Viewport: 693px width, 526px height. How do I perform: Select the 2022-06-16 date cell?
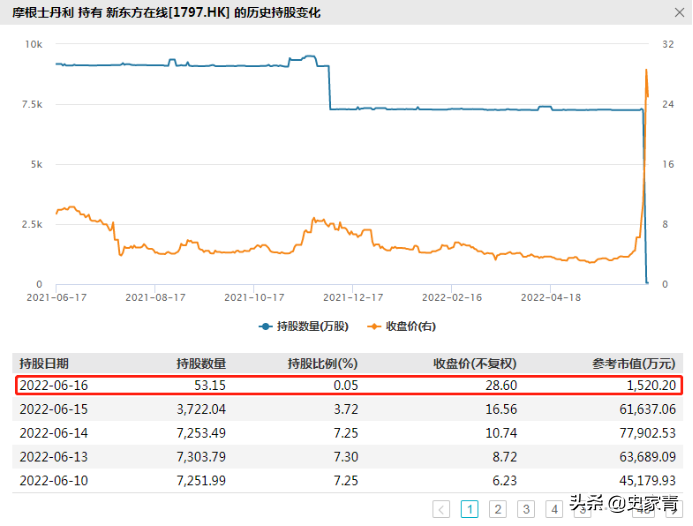pyautogui.click(x=53, y=385)
